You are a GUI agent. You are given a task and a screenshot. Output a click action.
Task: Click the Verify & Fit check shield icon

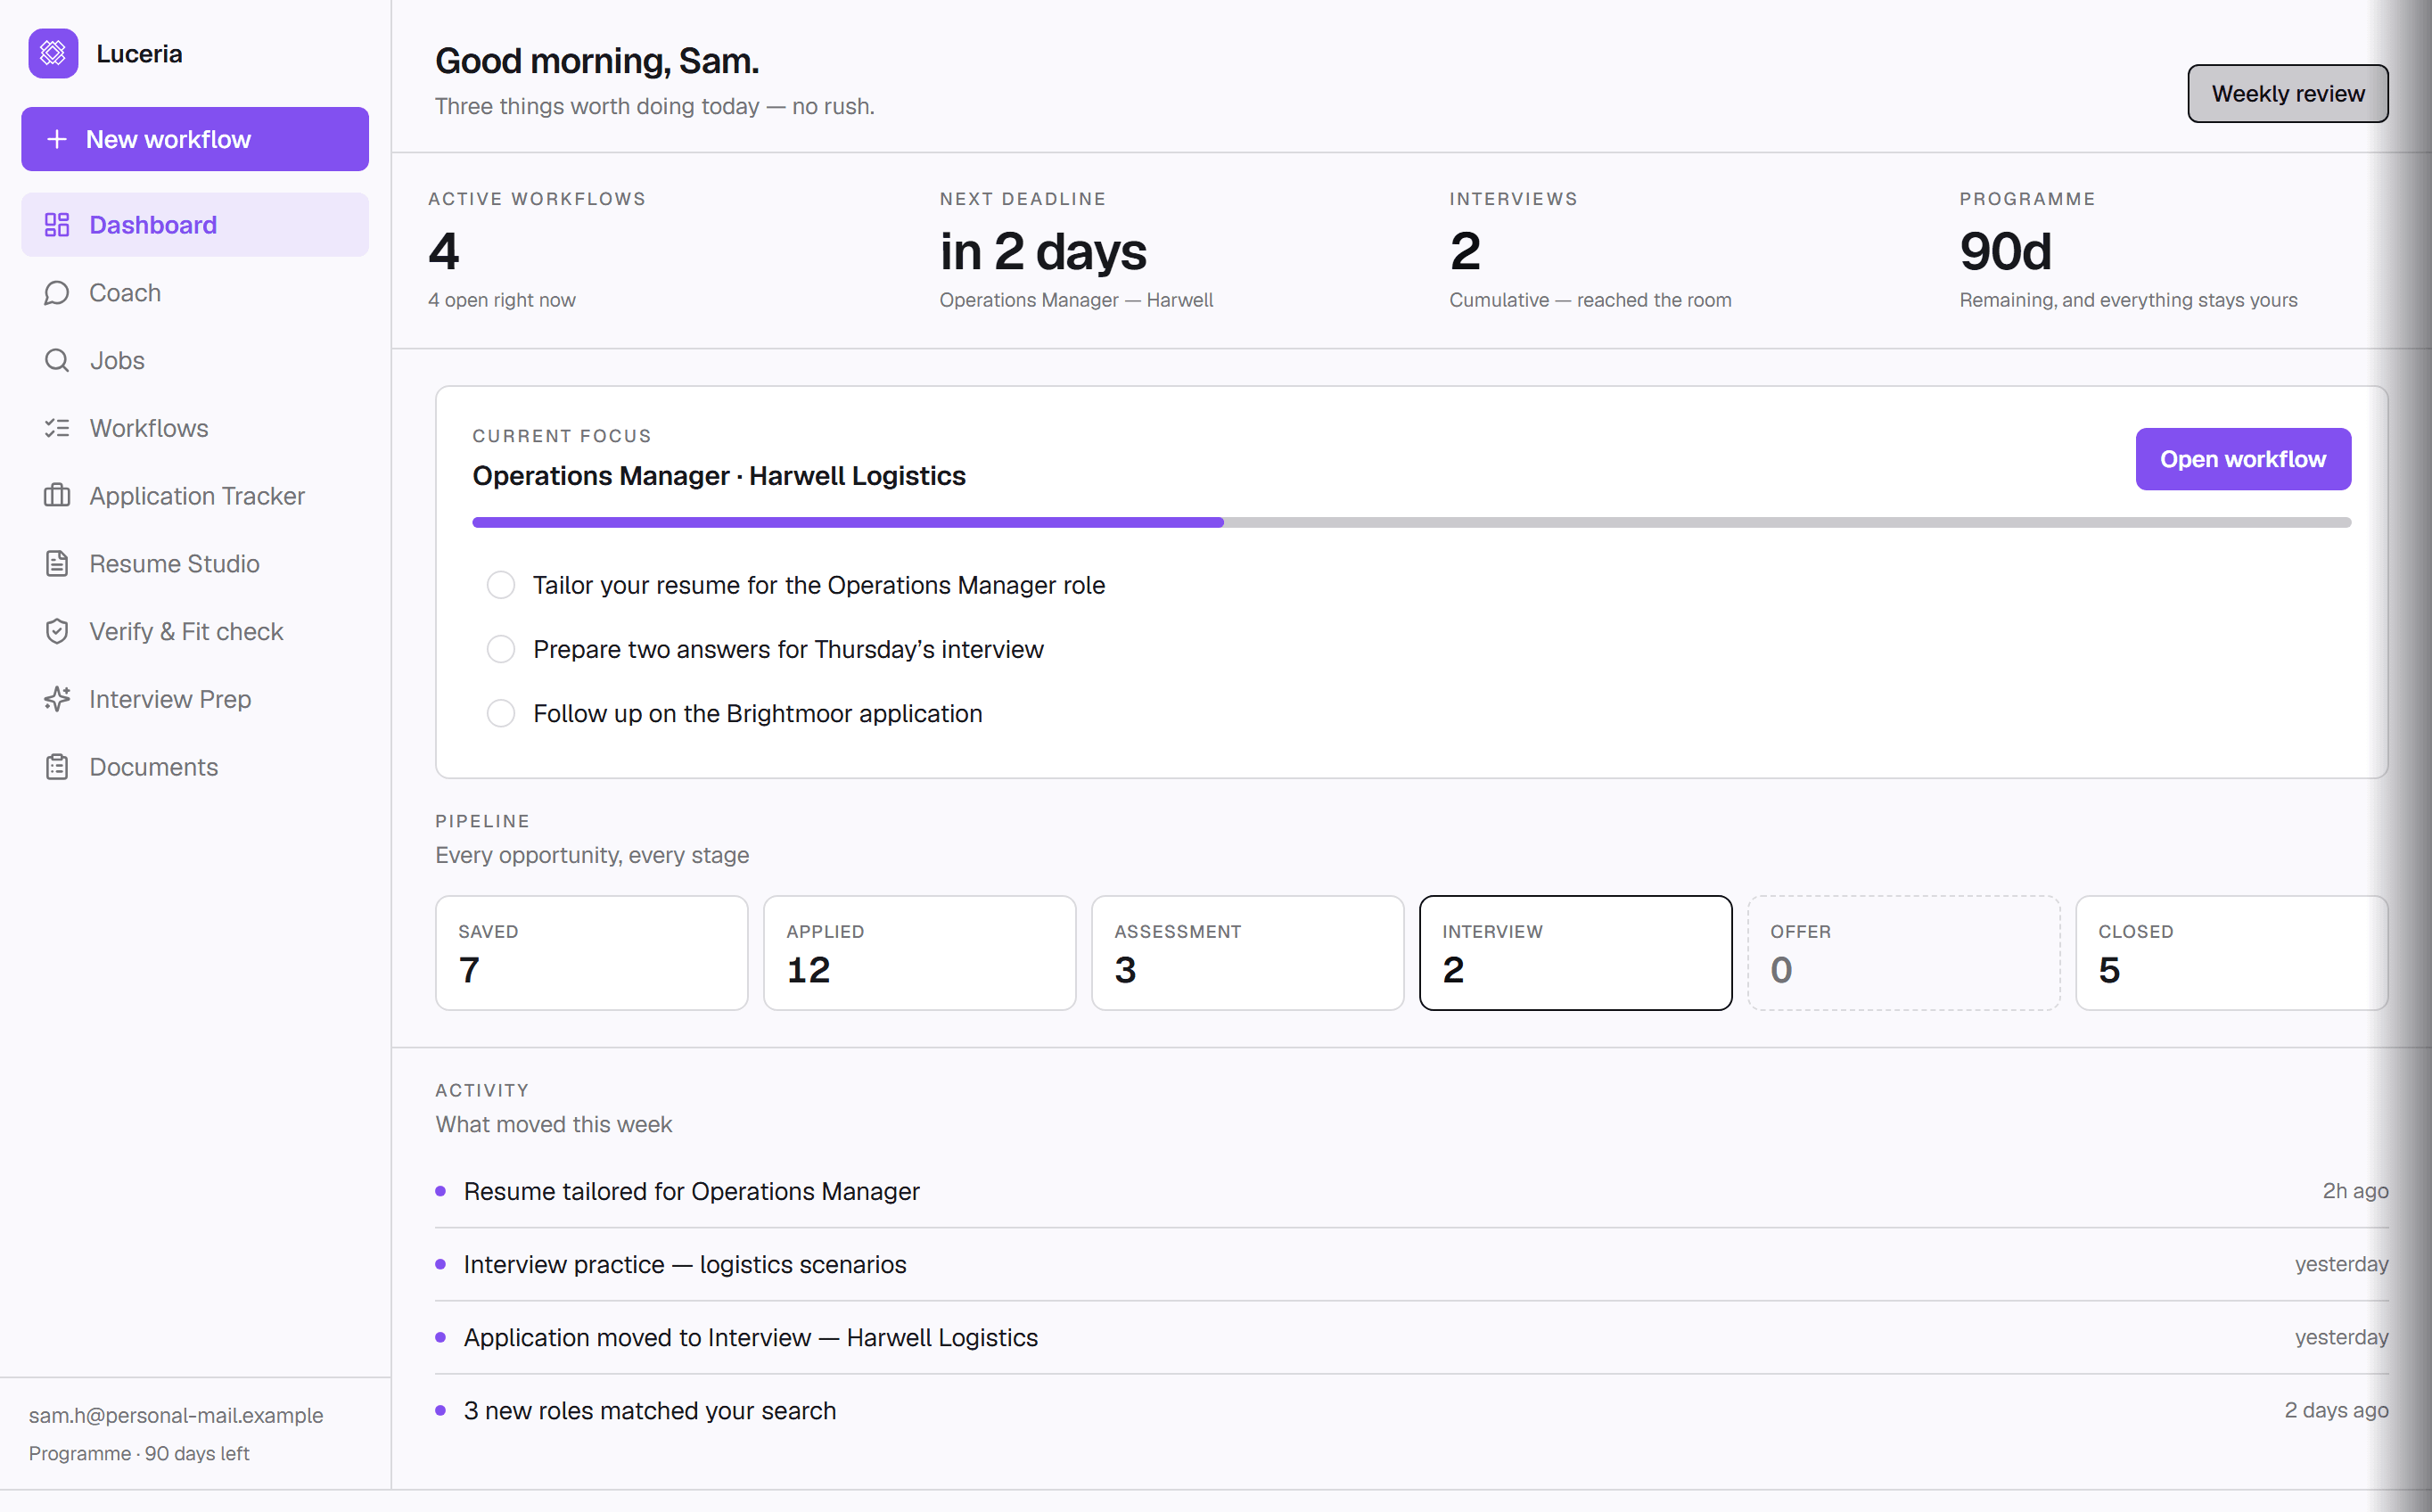pos(57,631)
